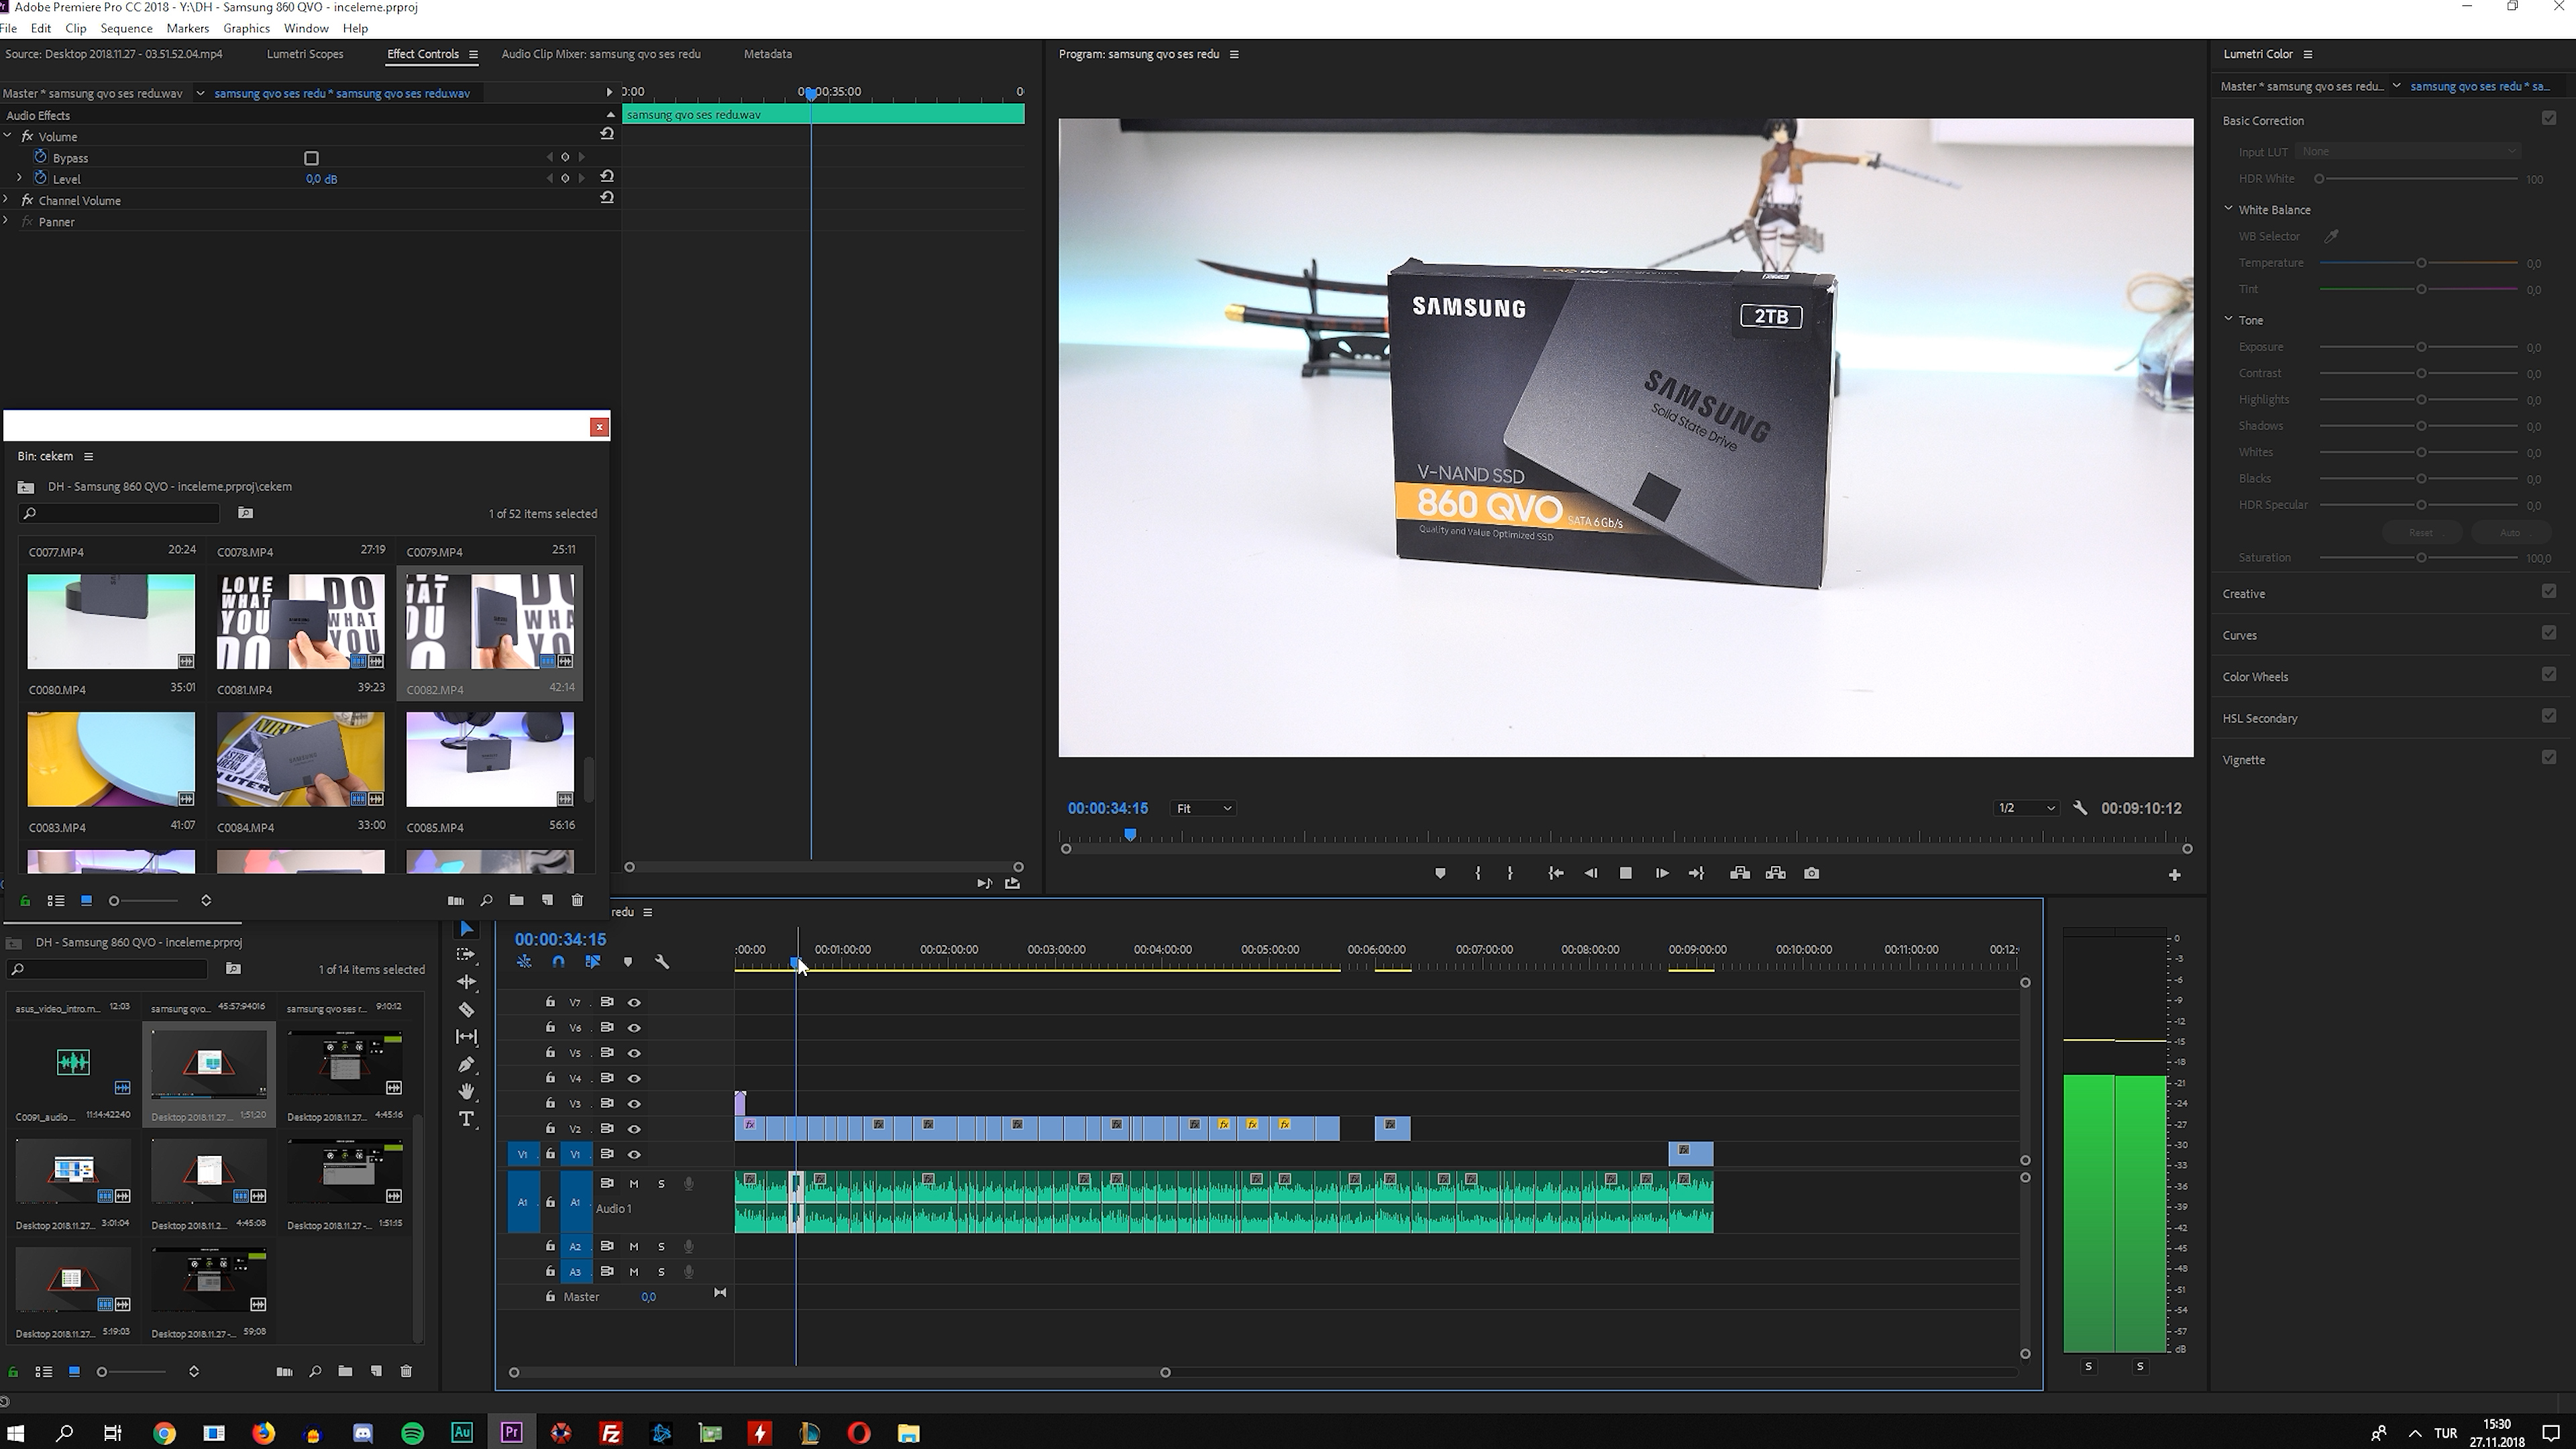Toggle Basic Correction checkbox in Lumetri
2576x1449 pixels.
click(2548, 118)
